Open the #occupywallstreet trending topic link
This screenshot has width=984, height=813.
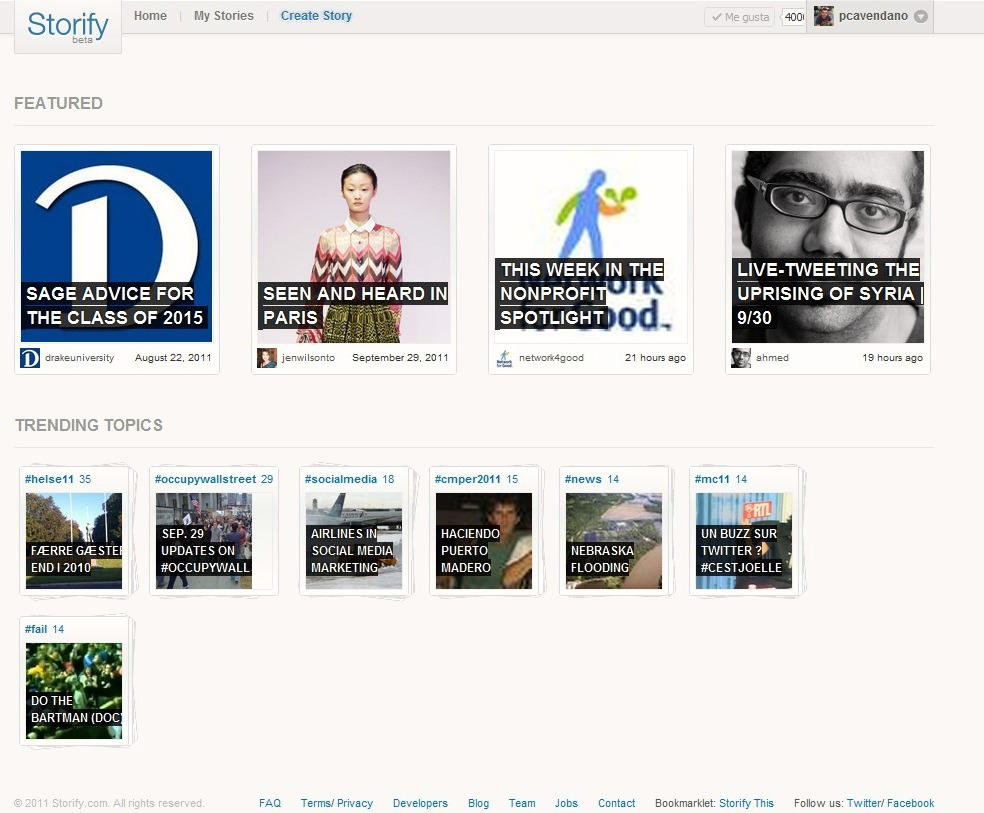(205, 479)
